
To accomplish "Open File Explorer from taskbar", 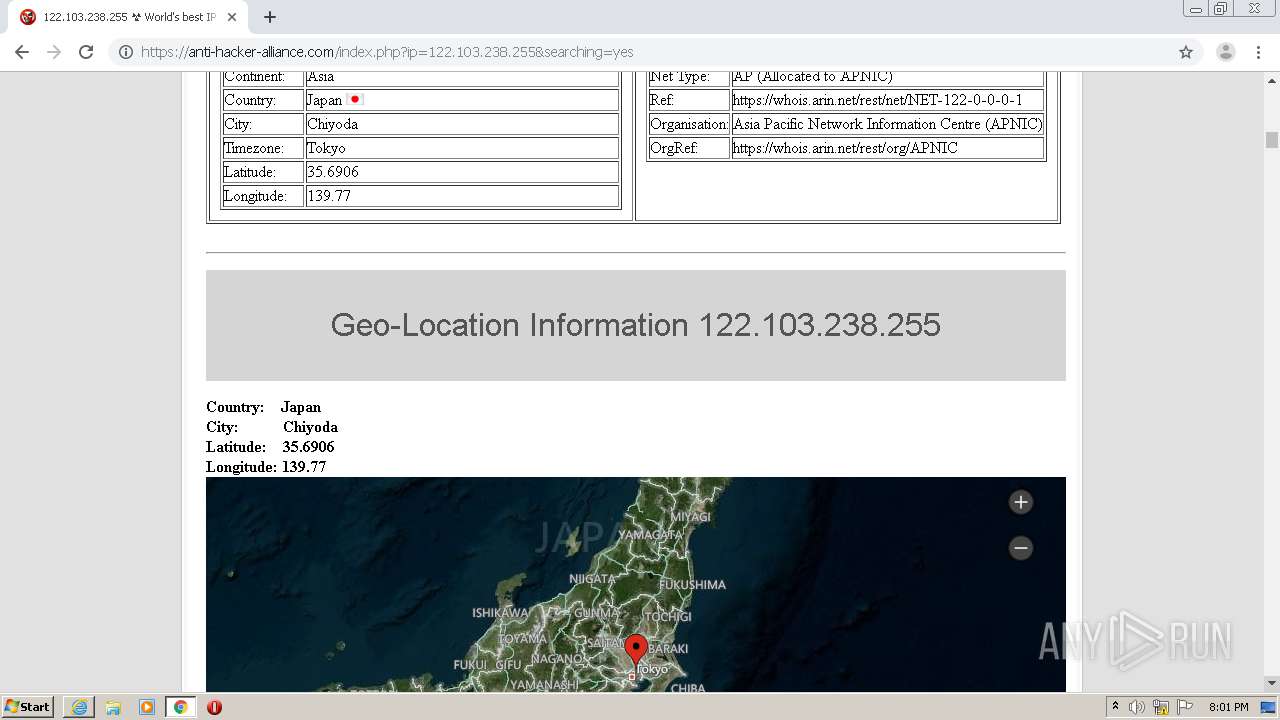I will 113,707.
